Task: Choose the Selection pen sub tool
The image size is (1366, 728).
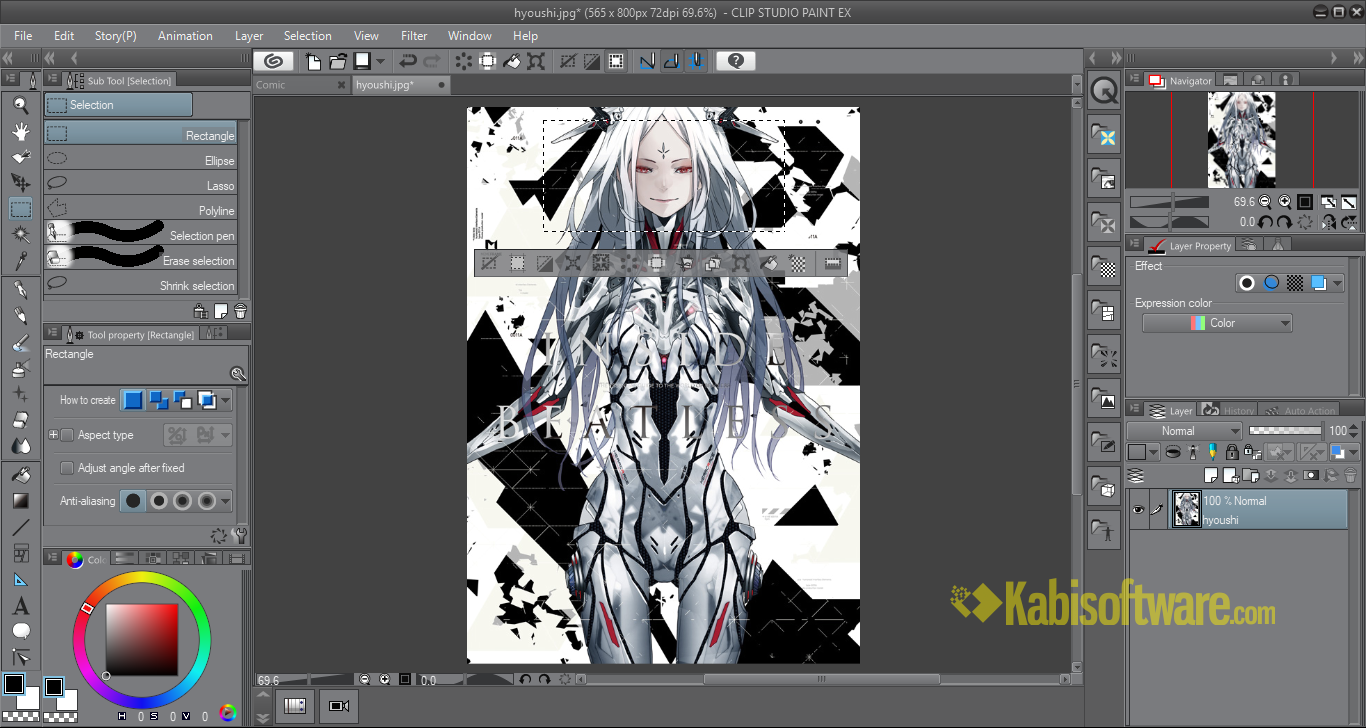Action: pyautogui.click(x=141, y=234)
